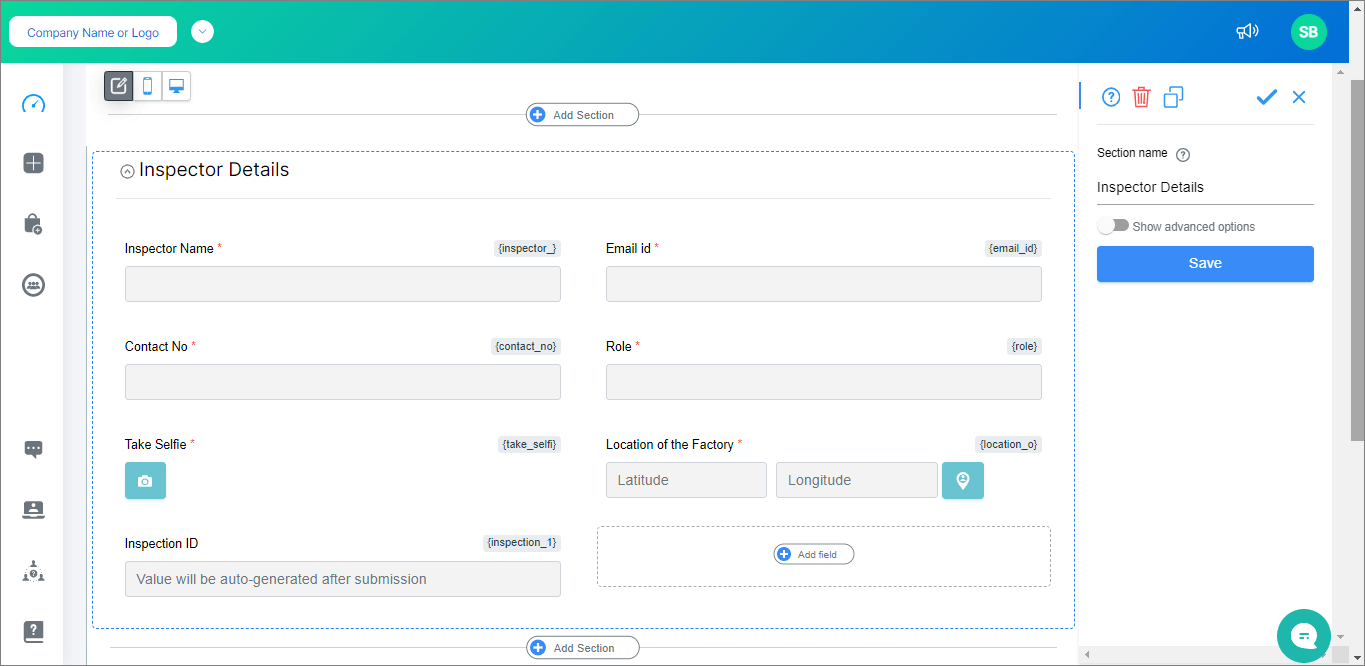
Task: Enable the Show advanced options toggle
Action: pos(1113,225)
